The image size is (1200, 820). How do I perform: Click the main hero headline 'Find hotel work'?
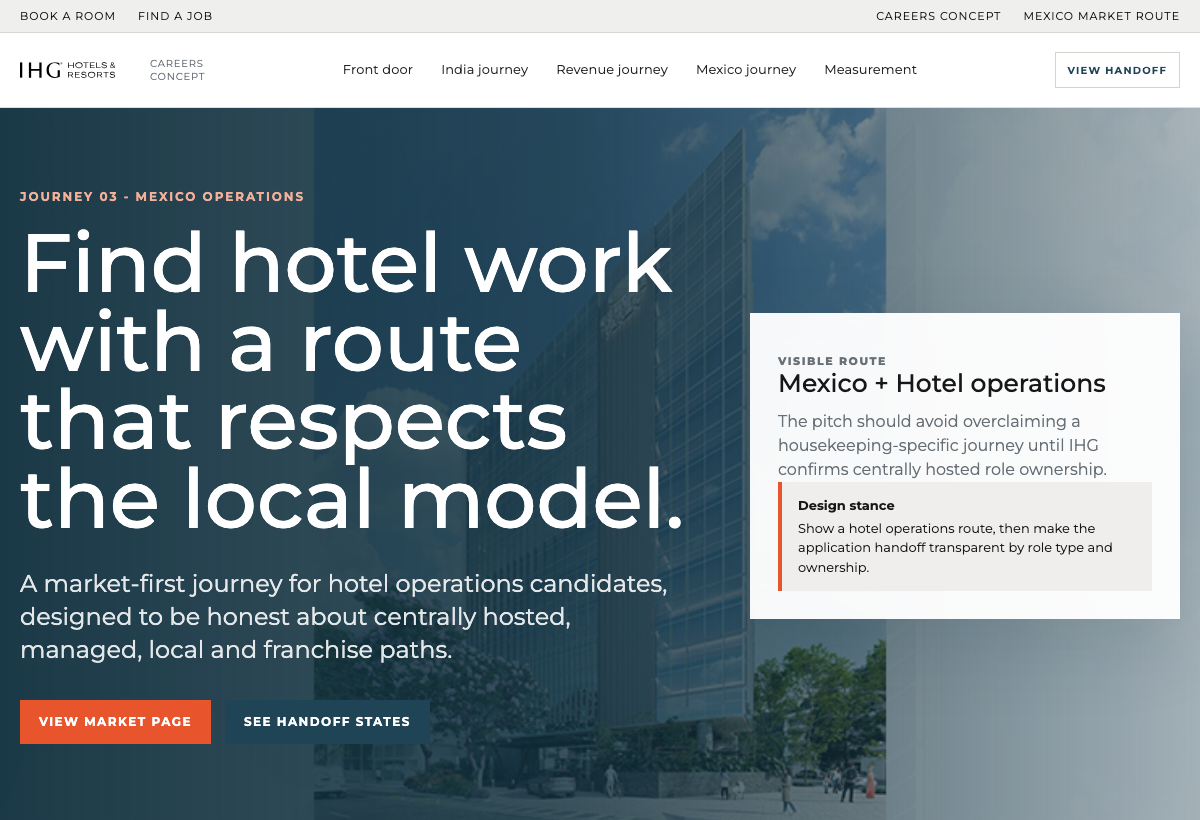tap(352, 380)
